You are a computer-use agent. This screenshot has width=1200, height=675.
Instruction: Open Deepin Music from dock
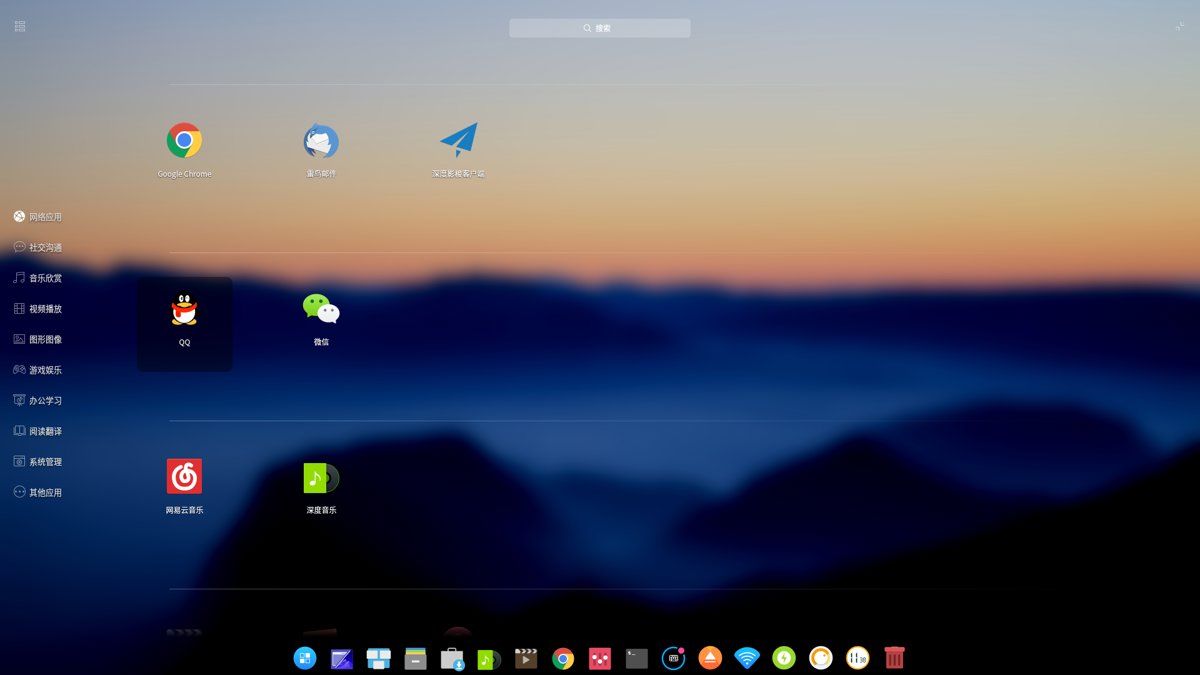pos(489,658)
